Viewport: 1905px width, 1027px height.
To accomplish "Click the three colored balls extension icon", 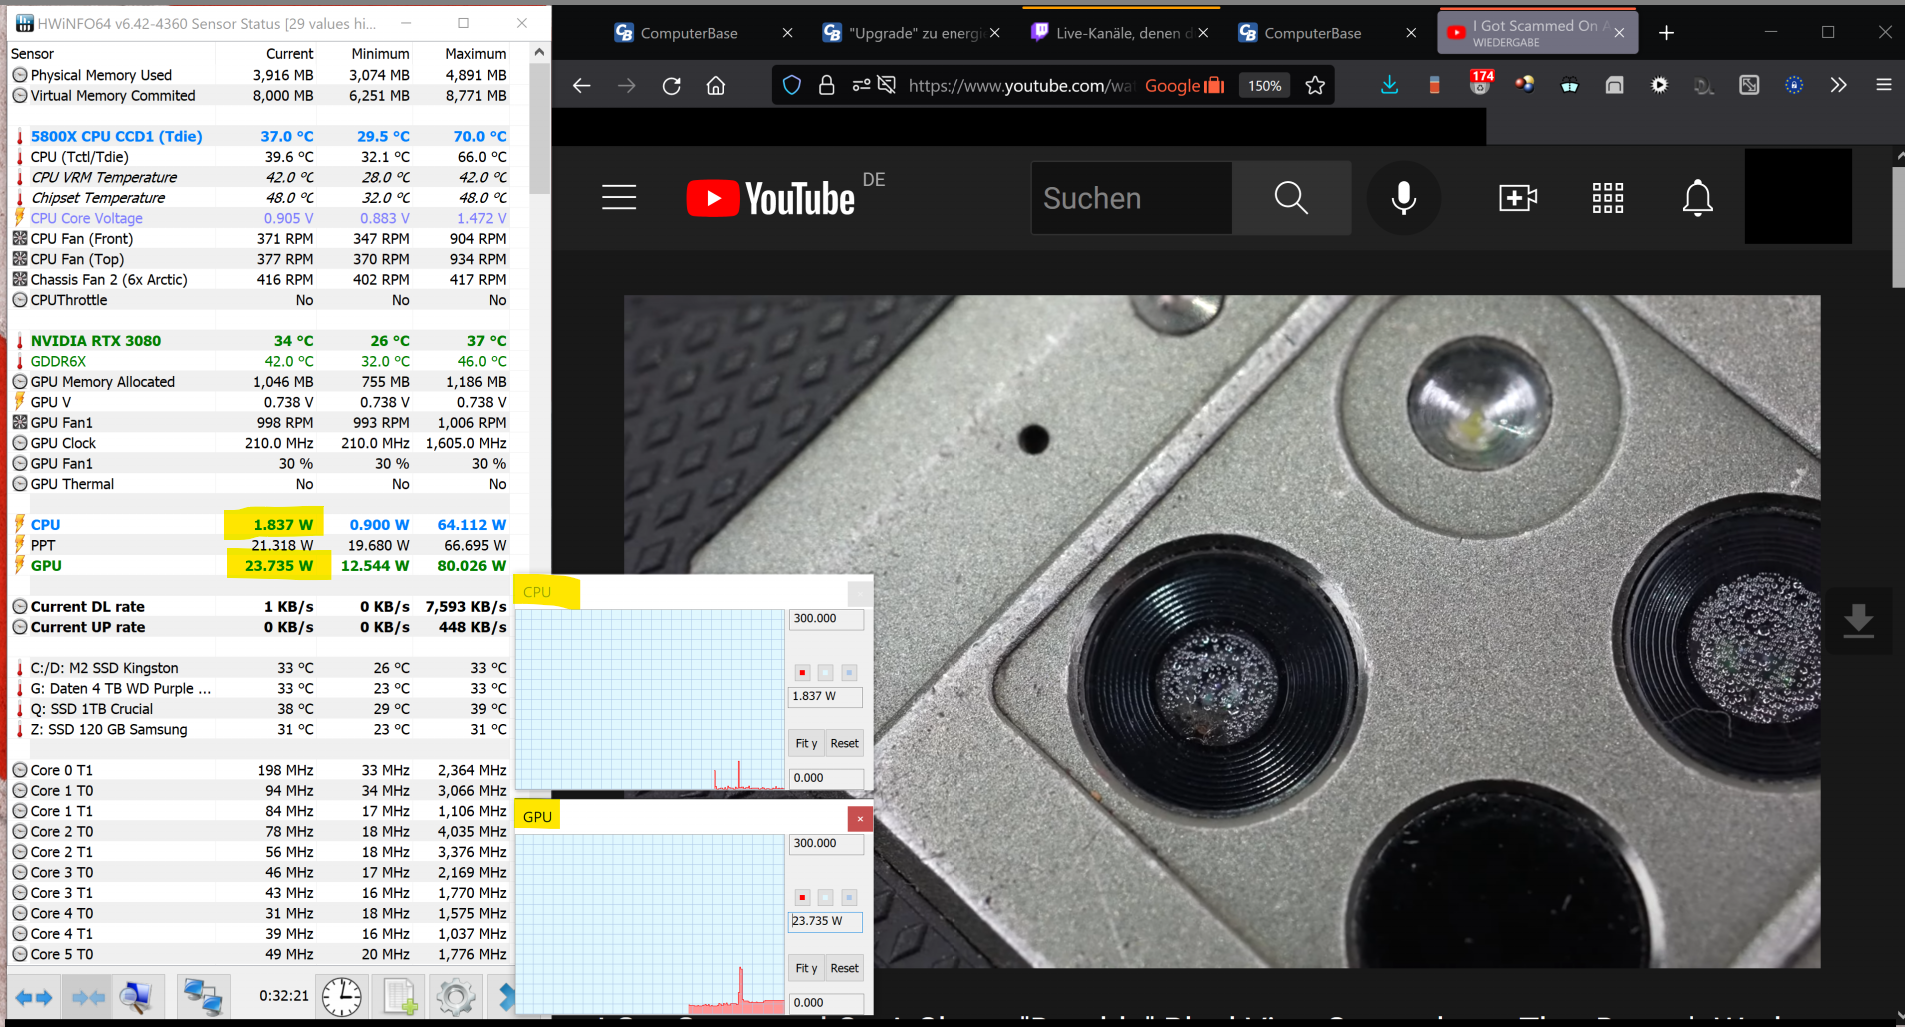I will coord(1525,85).
